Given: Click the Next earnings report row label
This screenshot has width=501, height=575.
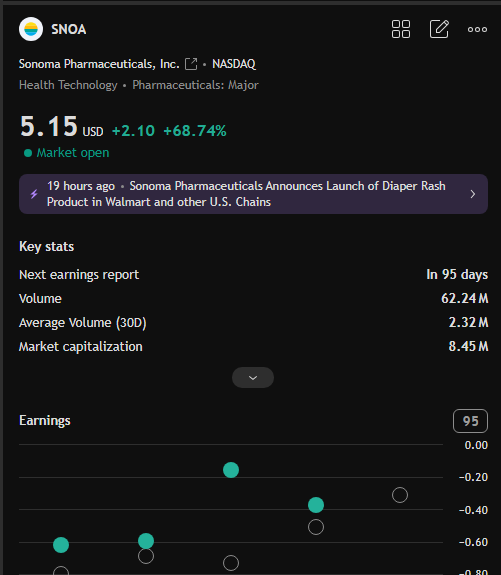Looking at the screenshot, I should coord(79,275).
